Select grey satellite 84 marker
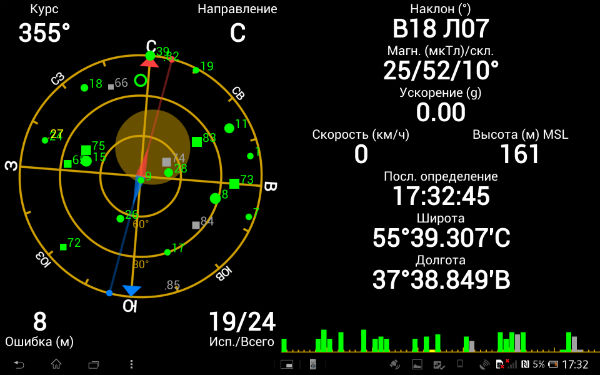 pyautogui.click(x=196, y=225)
